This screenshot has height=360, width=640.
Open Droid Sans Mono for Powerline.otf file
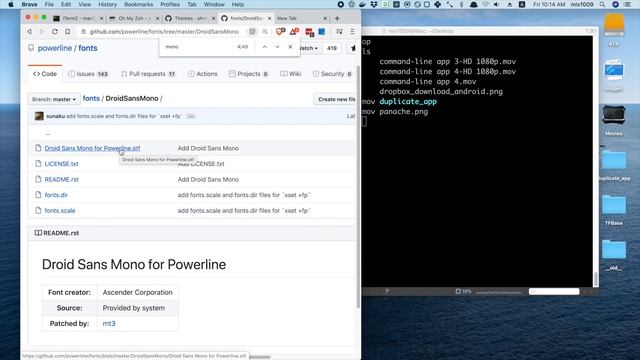tap(92, 148)
